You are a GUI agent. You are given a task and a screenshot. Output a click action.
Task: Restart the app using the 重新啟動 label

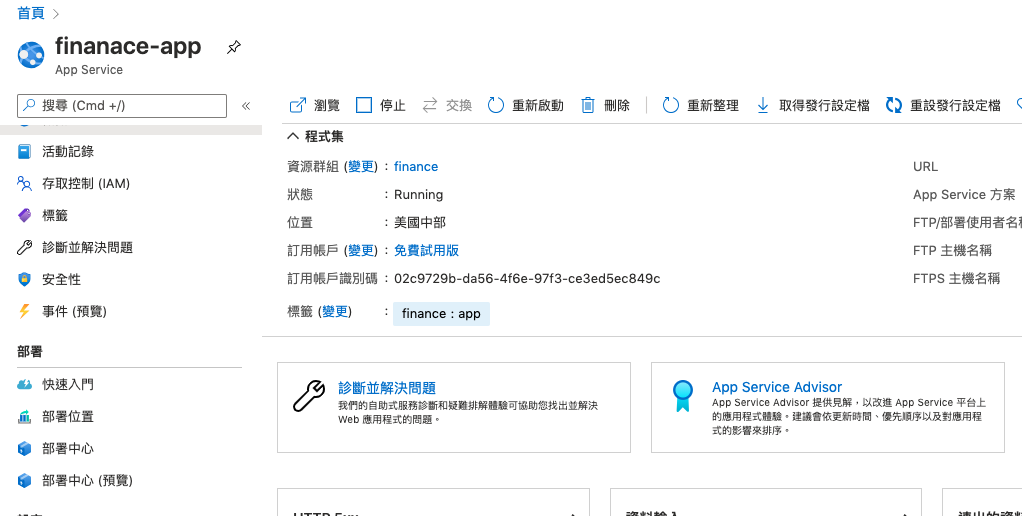point(538,106)
